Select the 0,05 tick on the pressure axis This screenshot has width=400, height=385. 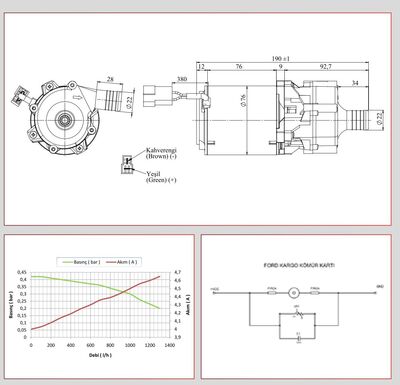point(23,330)
